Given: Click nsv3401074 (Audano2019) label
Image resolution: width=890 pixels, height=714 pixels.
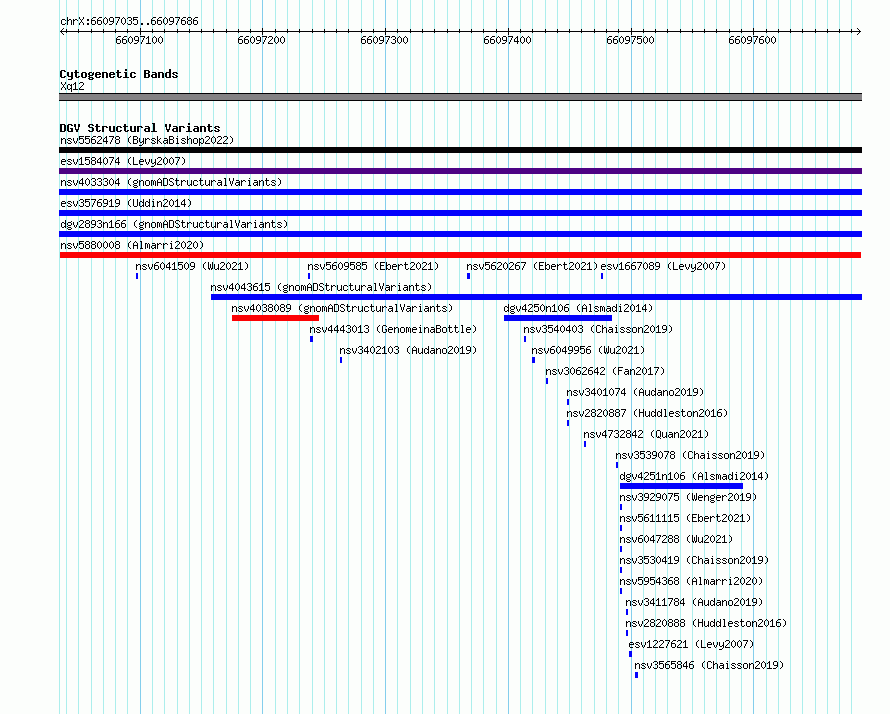Looking at the screenshot, I should coord(635,392).
